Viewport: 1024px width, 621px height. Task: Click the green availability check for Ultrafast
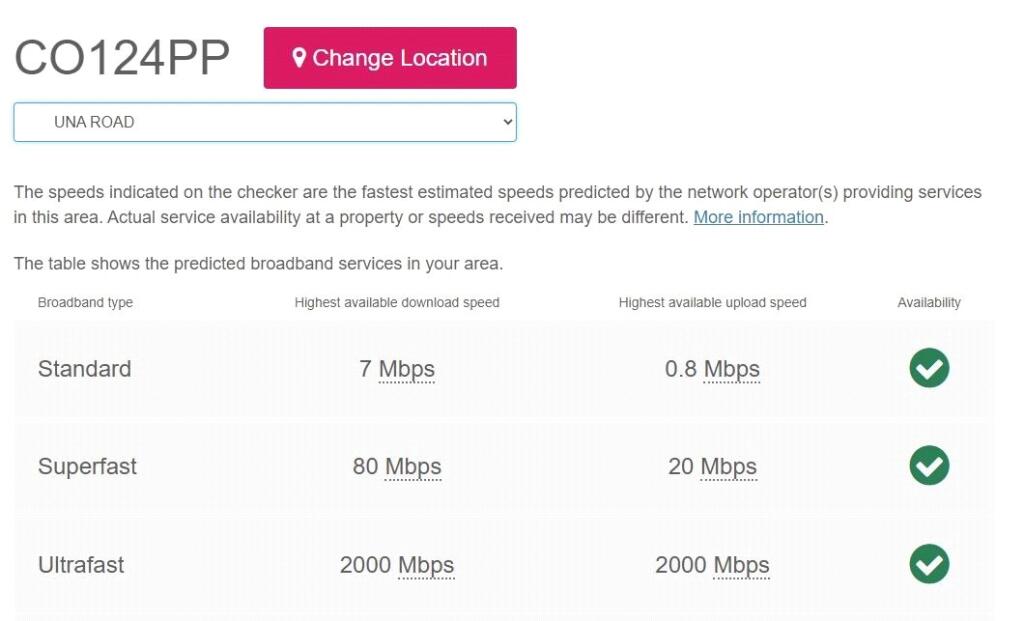(x=928, y=564)
